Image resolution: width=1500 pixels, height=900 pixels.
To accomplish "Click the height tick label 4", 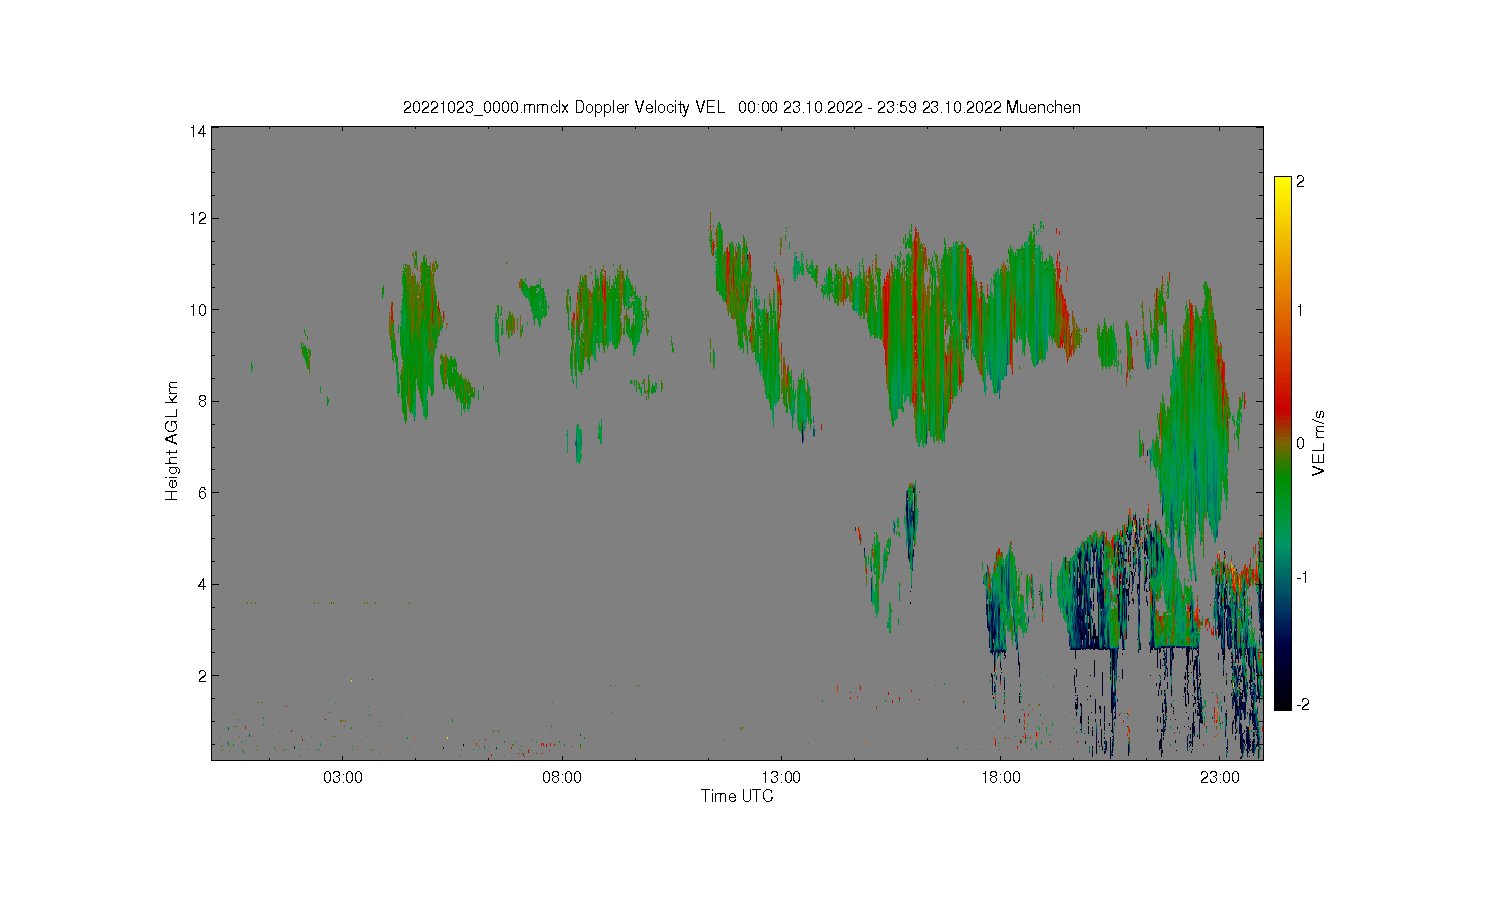I will pyautogui.click(x=201, y=584).
